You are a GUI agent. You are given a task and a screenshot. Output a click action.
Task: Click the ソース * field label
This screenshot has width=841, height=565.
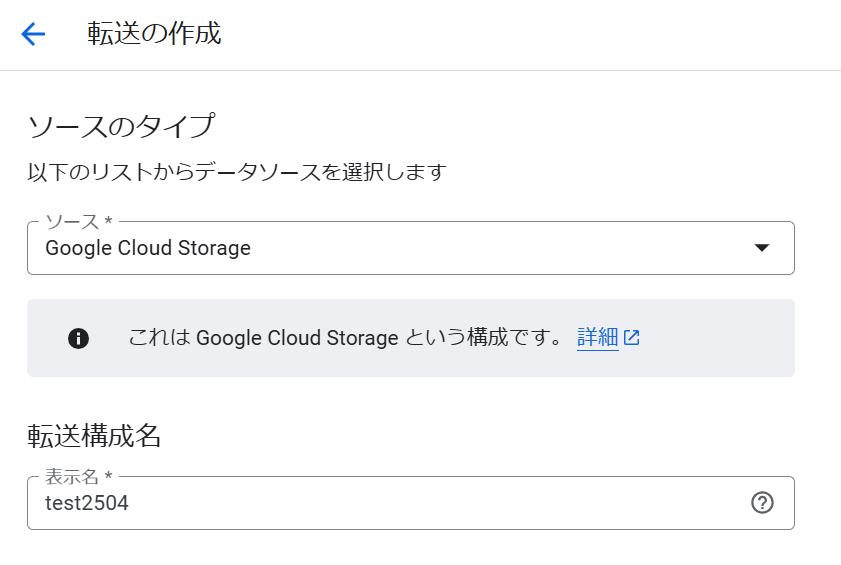click(78, 221)
